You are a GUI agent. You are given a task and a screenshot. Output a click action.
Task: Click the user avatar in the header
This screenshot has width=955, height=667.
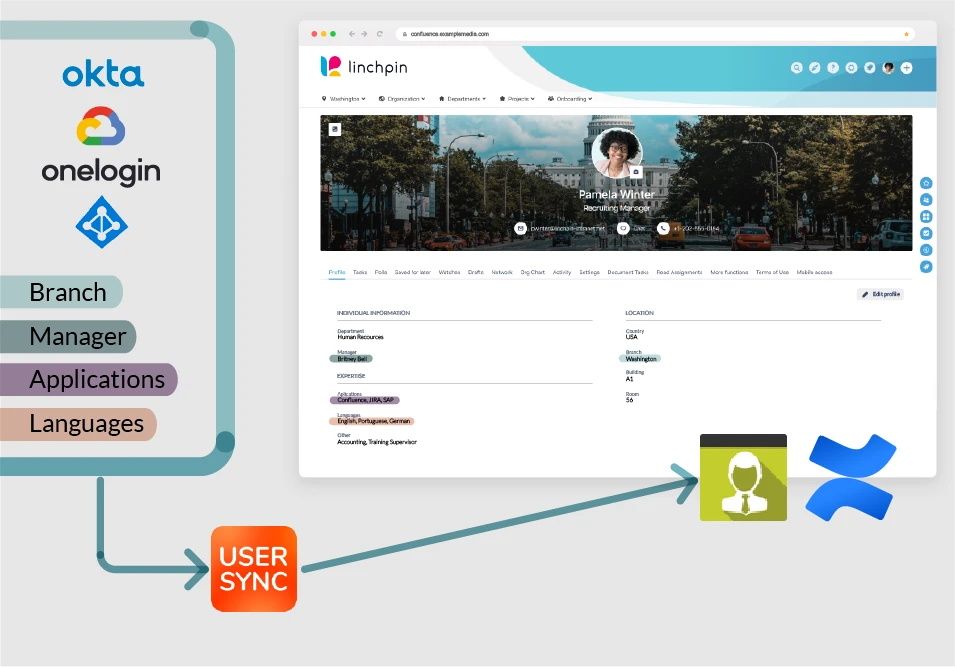[x=888, y=68]
